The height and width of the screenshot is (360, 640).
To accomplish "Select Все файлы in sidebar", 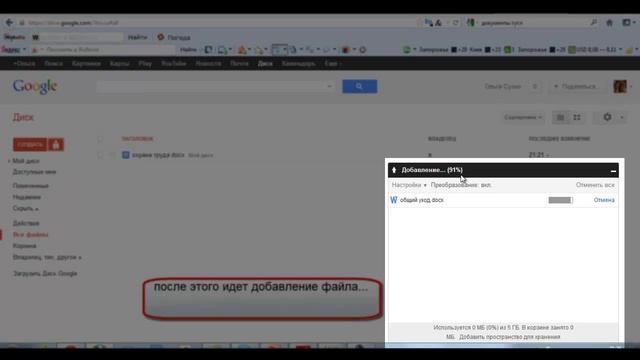I will (30, 235).
